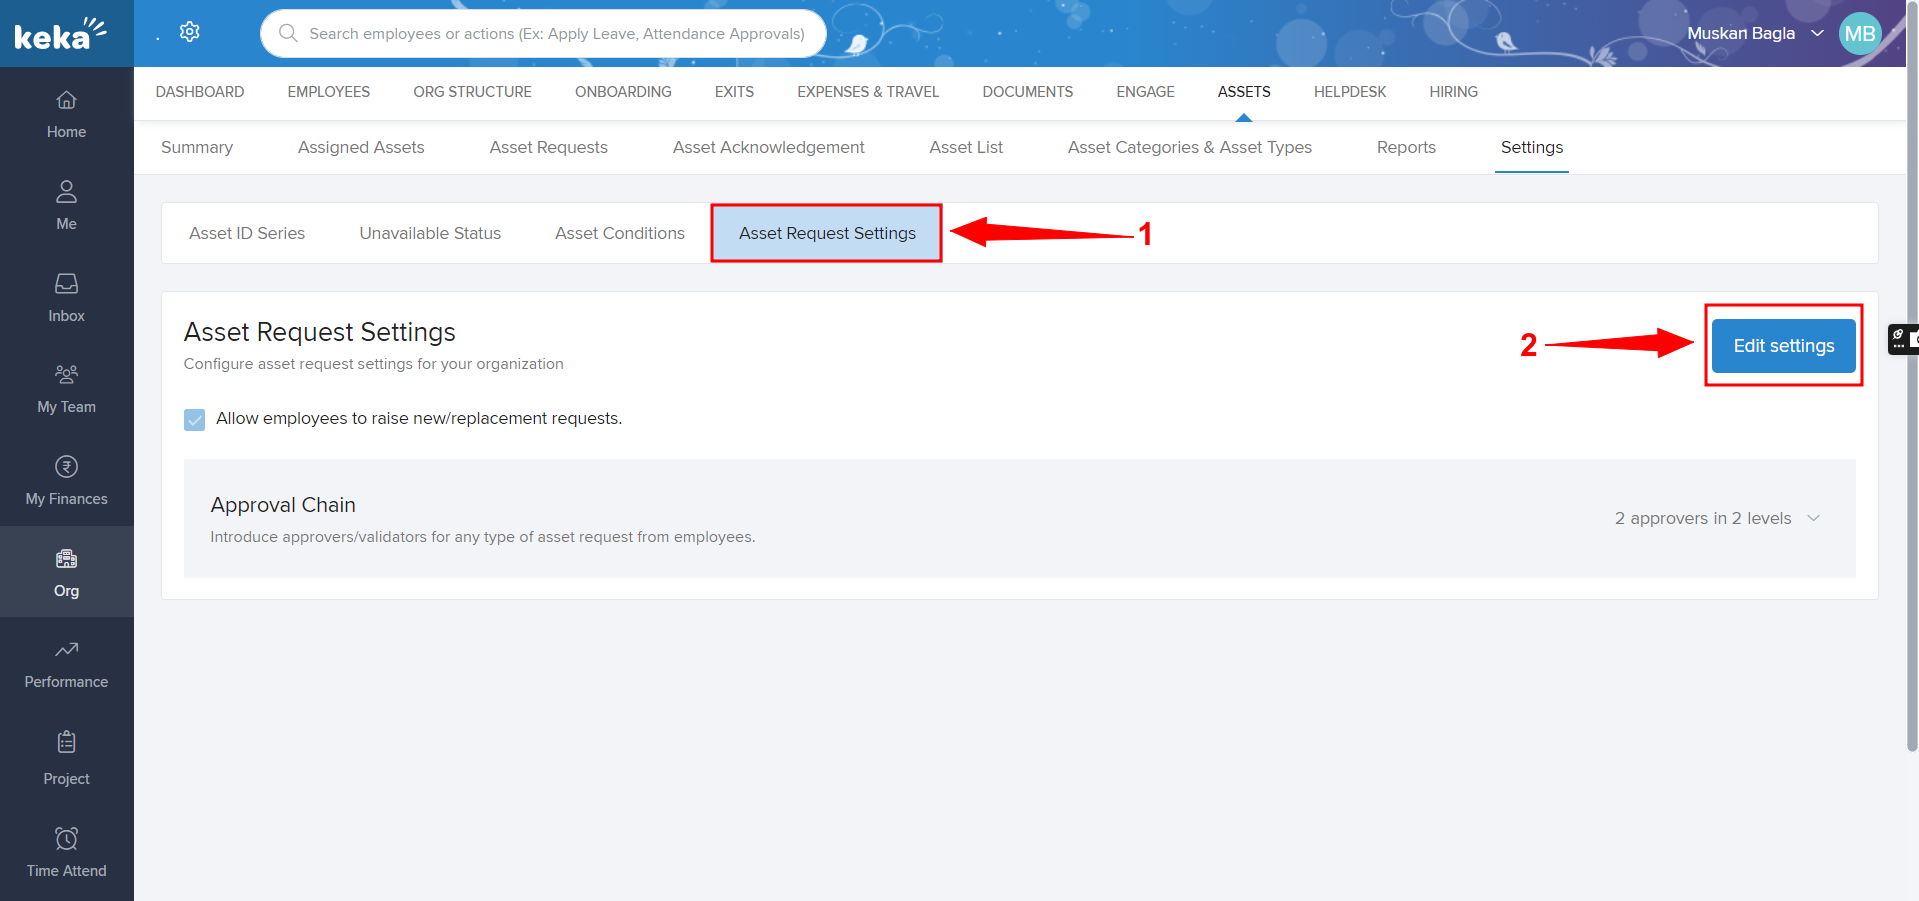The image size is (1919, 901).
Task: Toggle the allow employees to raise requests checkbox
Action: pyautogui.click(x=195, y=419)
